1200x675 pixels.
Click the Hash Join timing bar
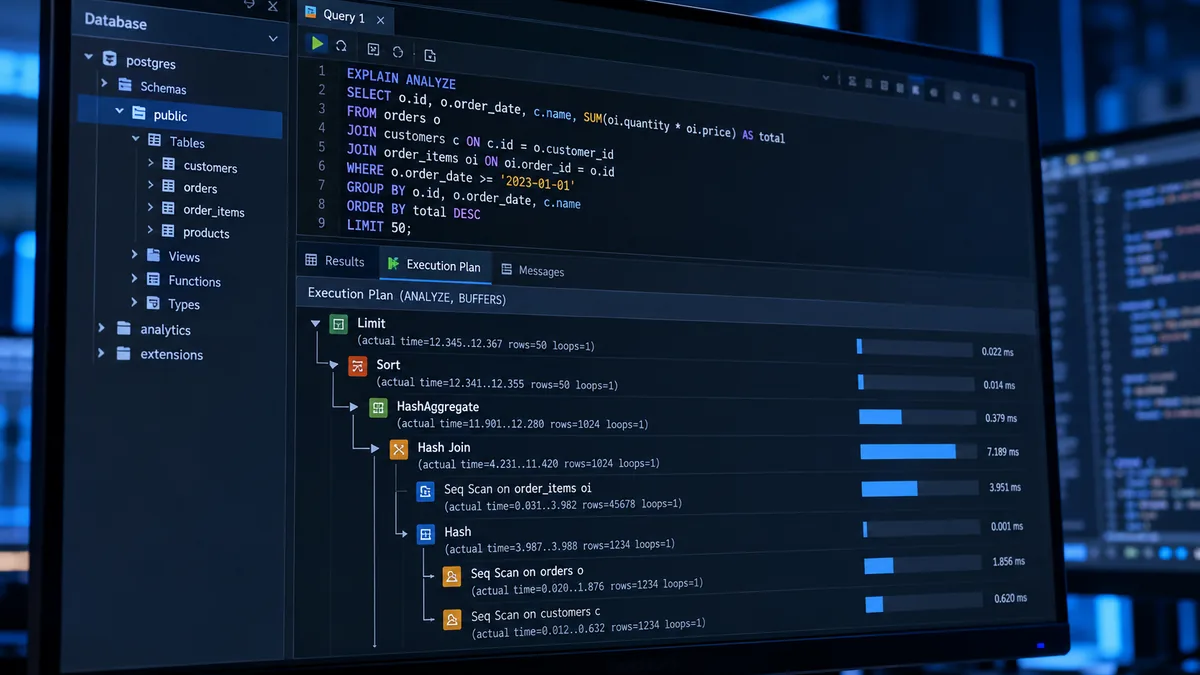point(918,452)
